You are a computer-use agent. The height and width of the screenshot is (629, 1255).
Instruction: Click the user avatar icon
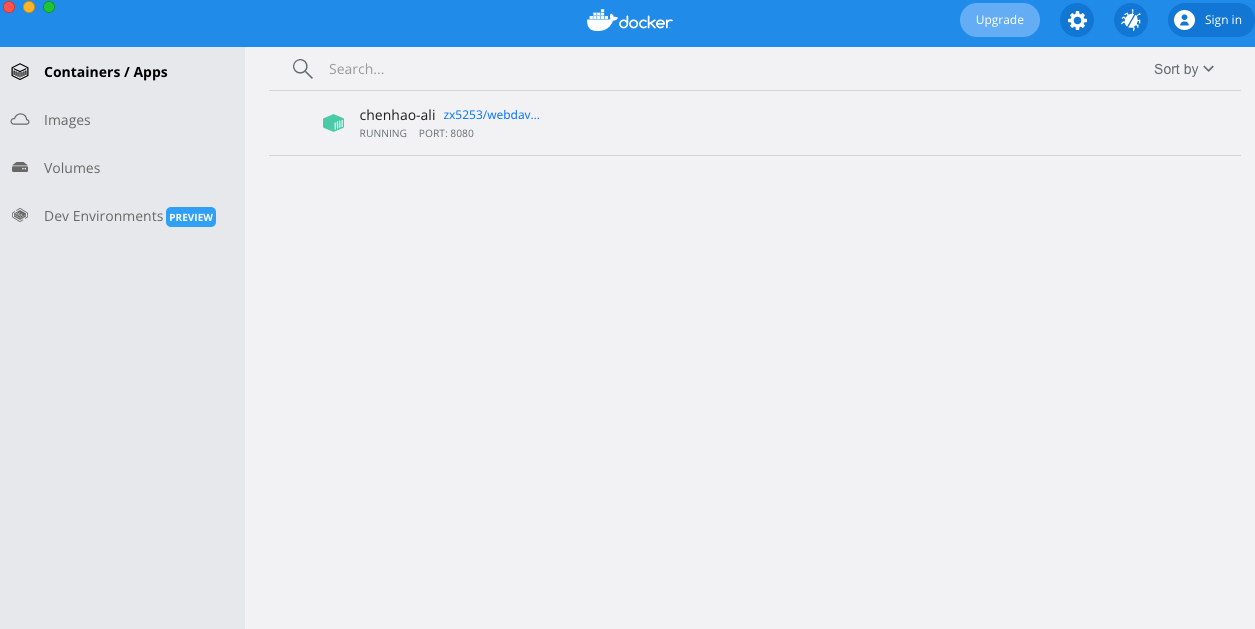[1185, 20]
